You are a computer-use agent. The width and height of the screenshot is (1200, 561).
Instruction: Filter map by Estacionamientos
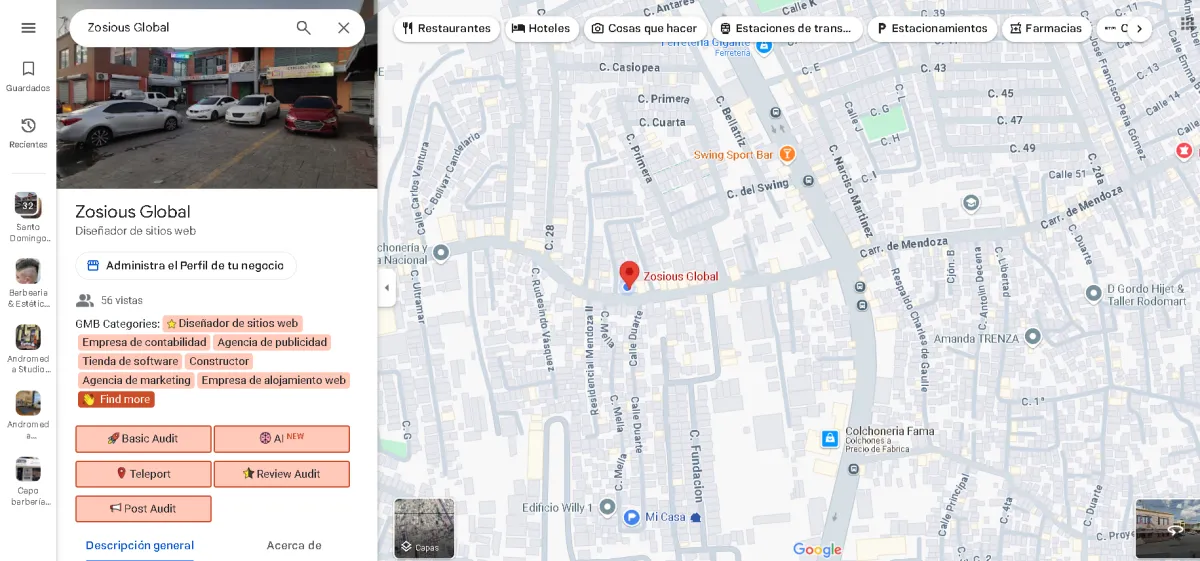(932, 28)
